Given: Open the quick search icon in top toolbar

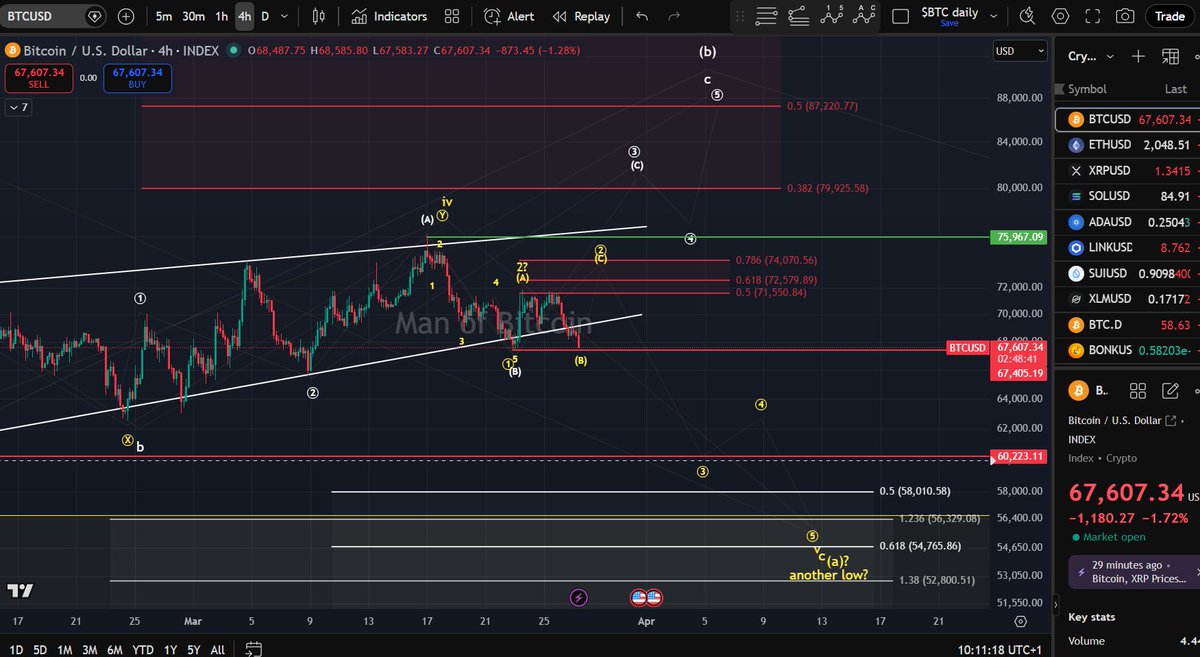Looking at the screenshot, I should (x=1029, y=17).
